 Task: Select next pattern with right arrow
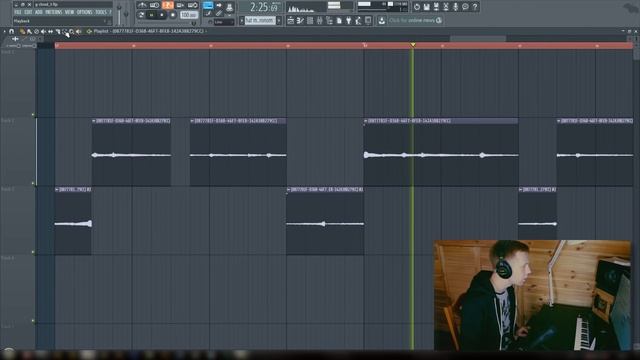(279, 20)
